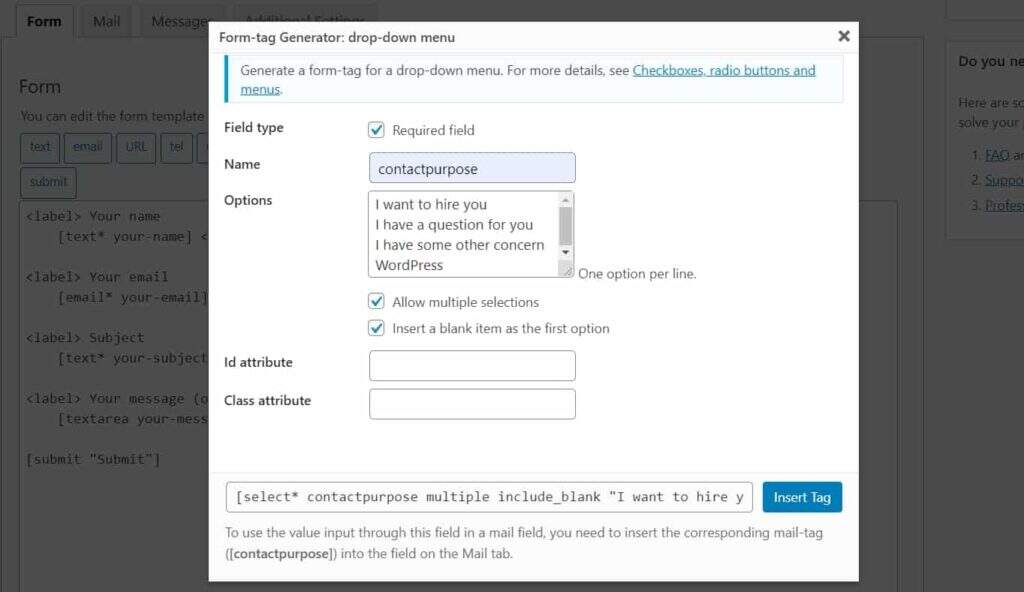The width and height of the screenshot is (1024, 592).
Task: Toggle Allow multiple selections checkbox
Action: pos(377,301)
